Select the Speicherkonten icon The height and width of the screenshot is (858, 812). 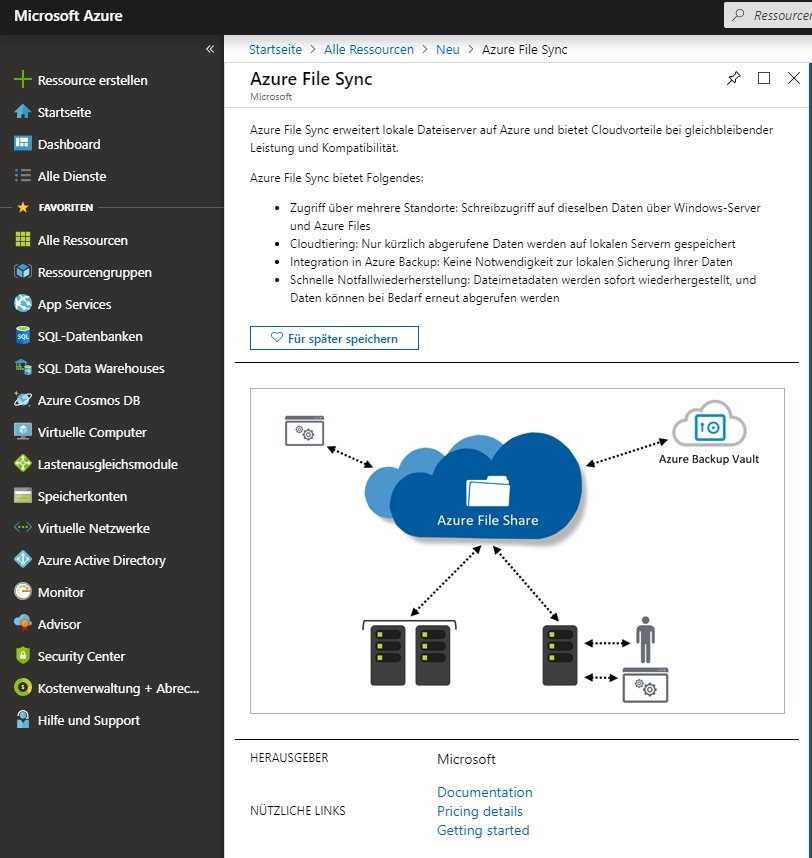pos(22,496)
